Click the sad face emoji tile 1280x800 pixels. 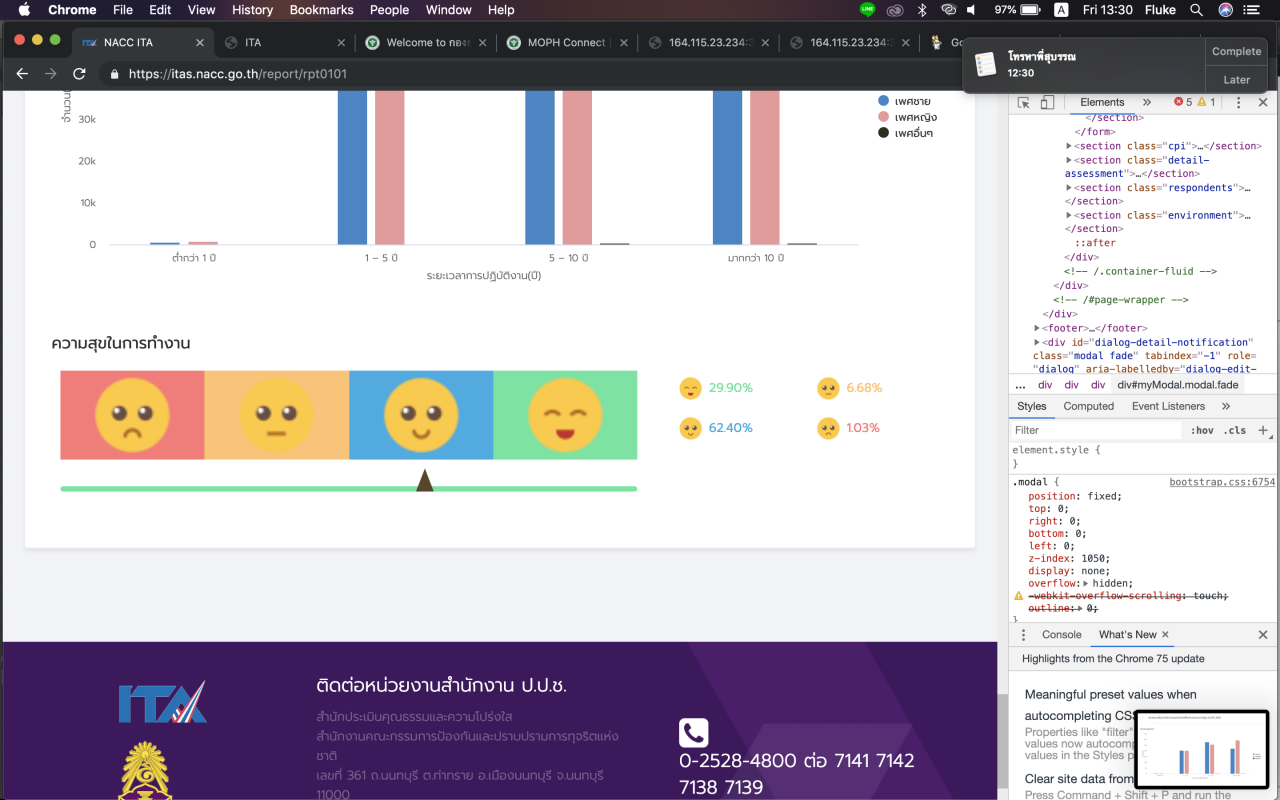132,415
